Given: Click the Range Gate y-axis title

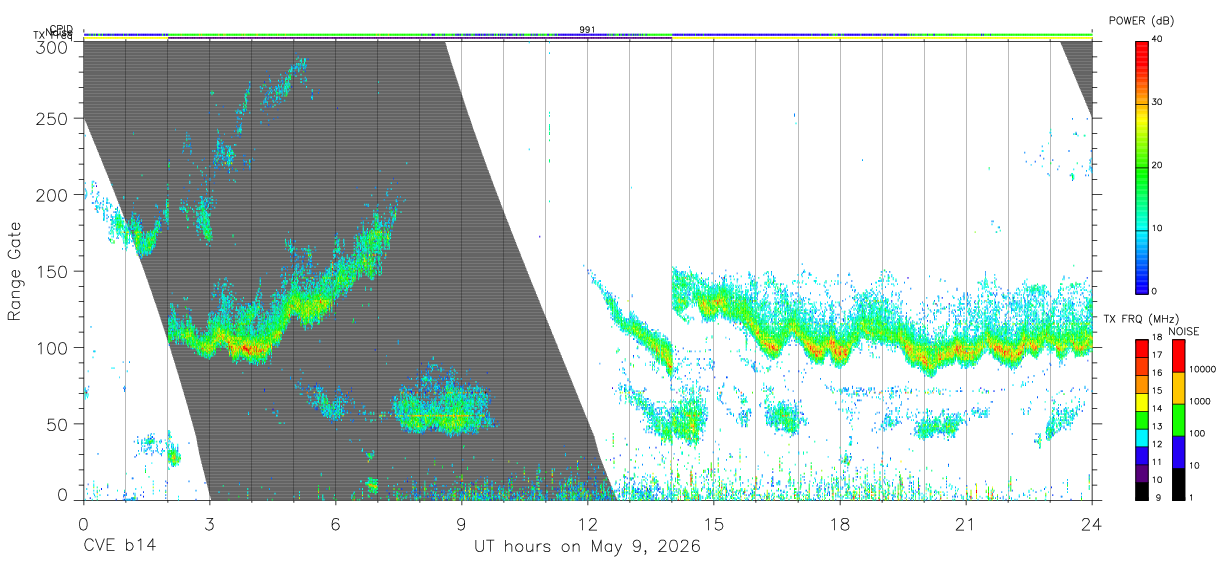Looking at the screenshot, I should coord(15,271).
